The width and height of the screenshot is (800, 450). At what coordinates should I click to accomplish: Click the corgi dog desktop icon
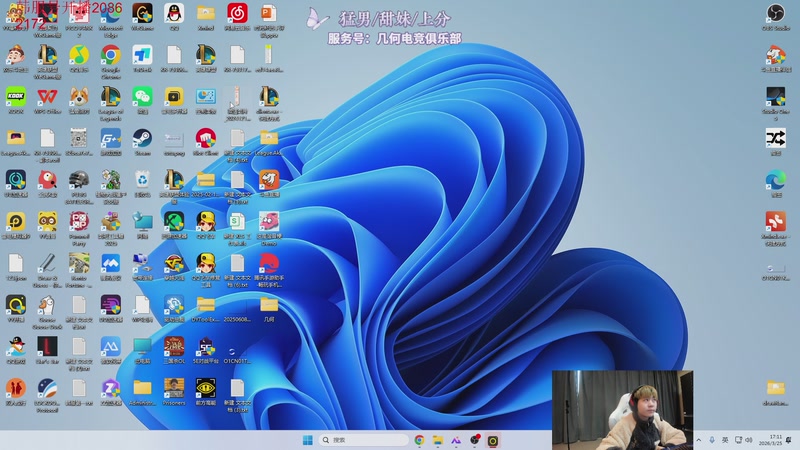click(x=79, y=96)
